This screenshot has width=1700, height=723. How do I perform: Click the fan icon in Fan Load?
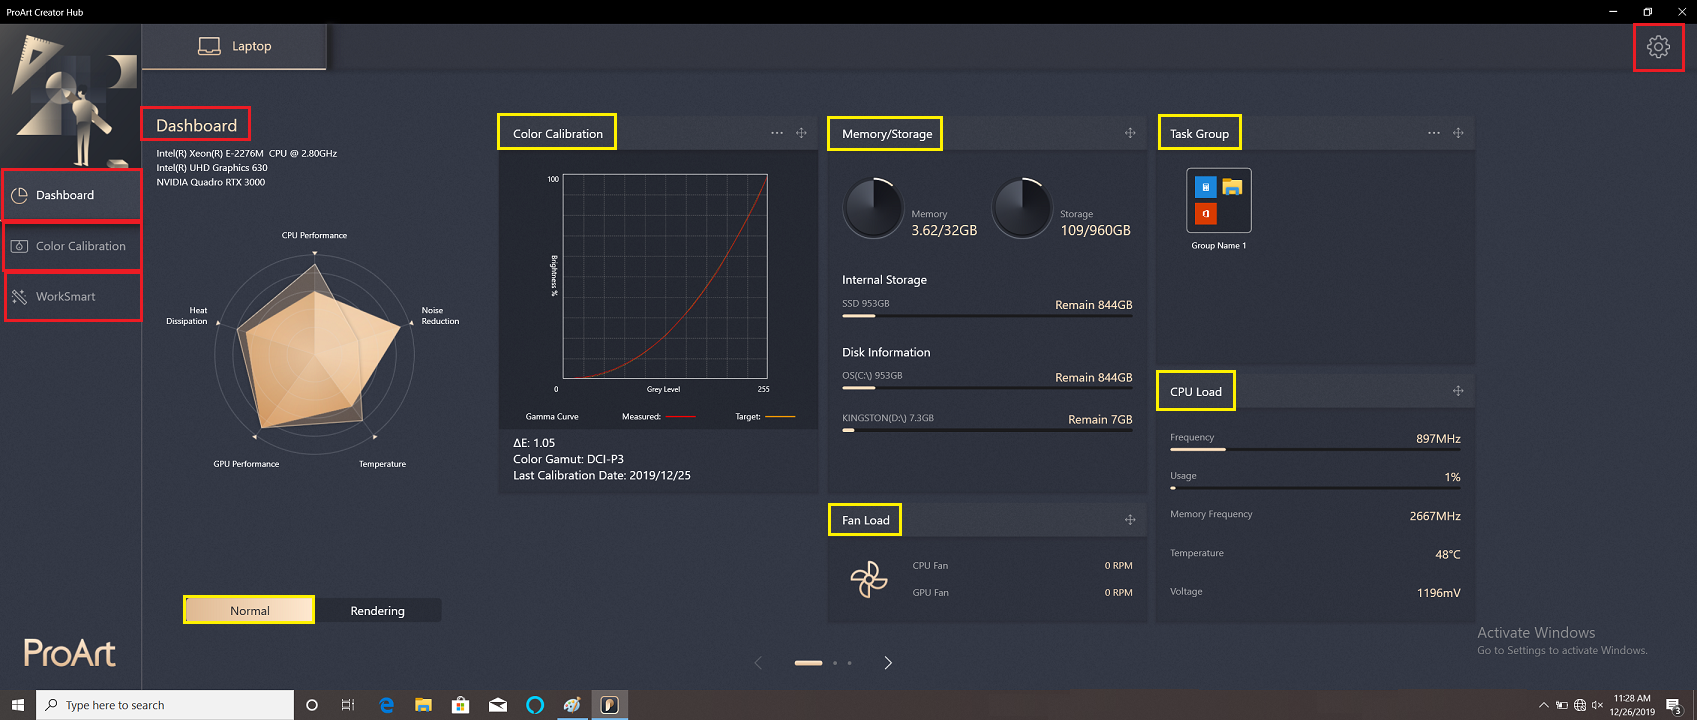(870, 580)
